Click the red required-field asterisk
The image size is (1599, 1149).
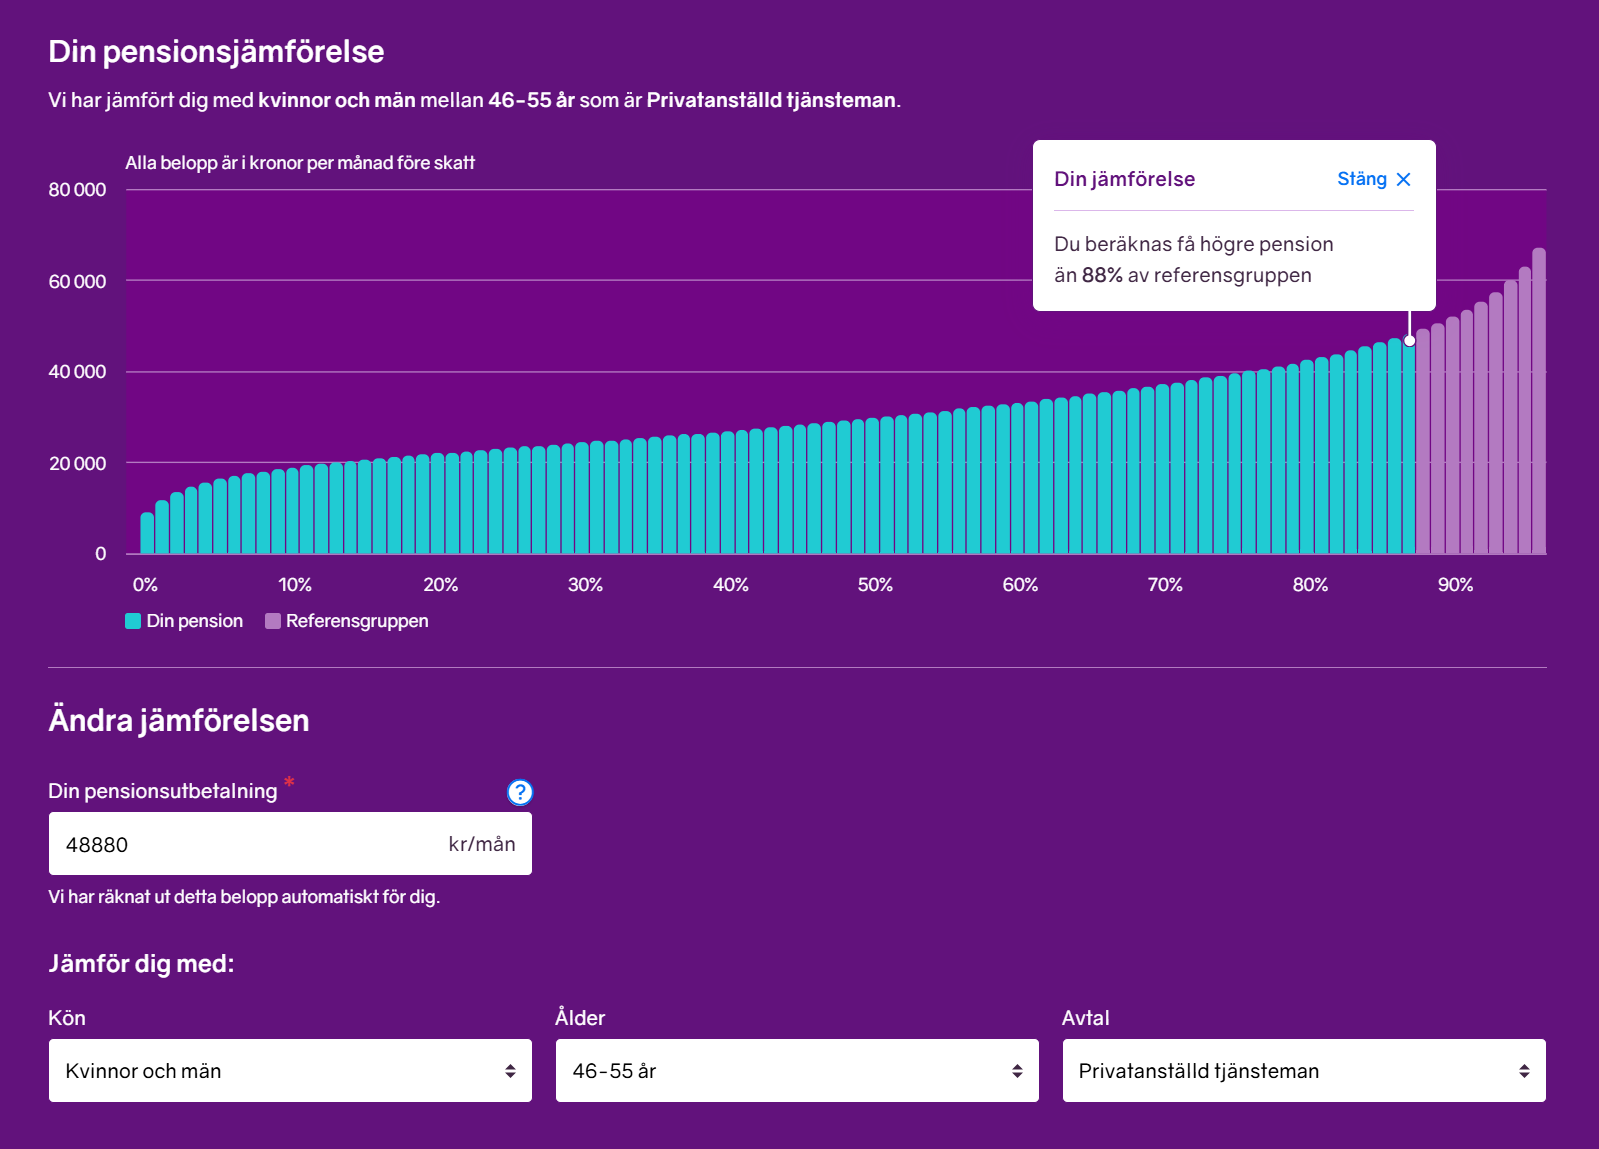point(289,782)
